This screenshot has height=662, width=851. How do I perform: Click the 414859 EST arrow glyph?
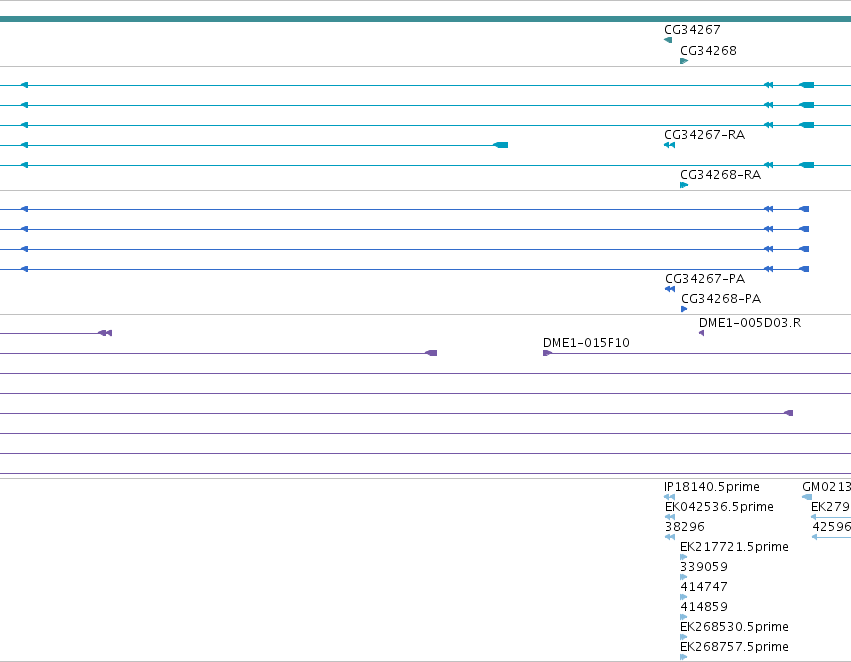[x=684, y=618]
